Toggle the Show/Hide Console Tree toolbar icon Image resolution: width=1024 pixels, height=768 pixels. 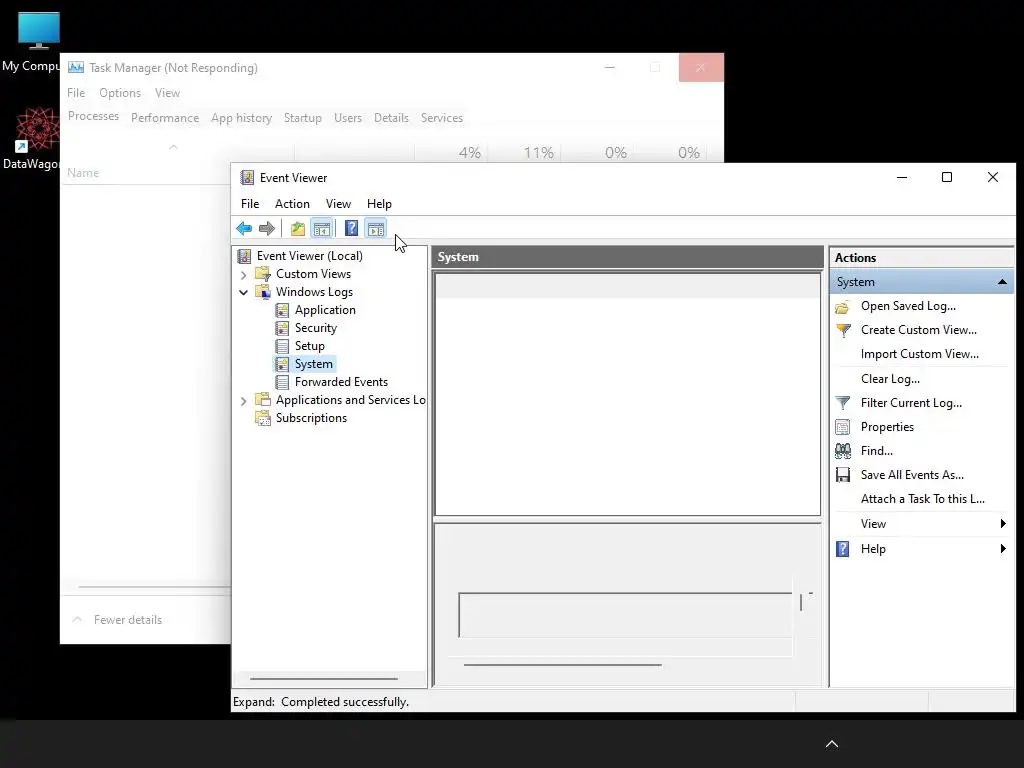tap(322, 228)
